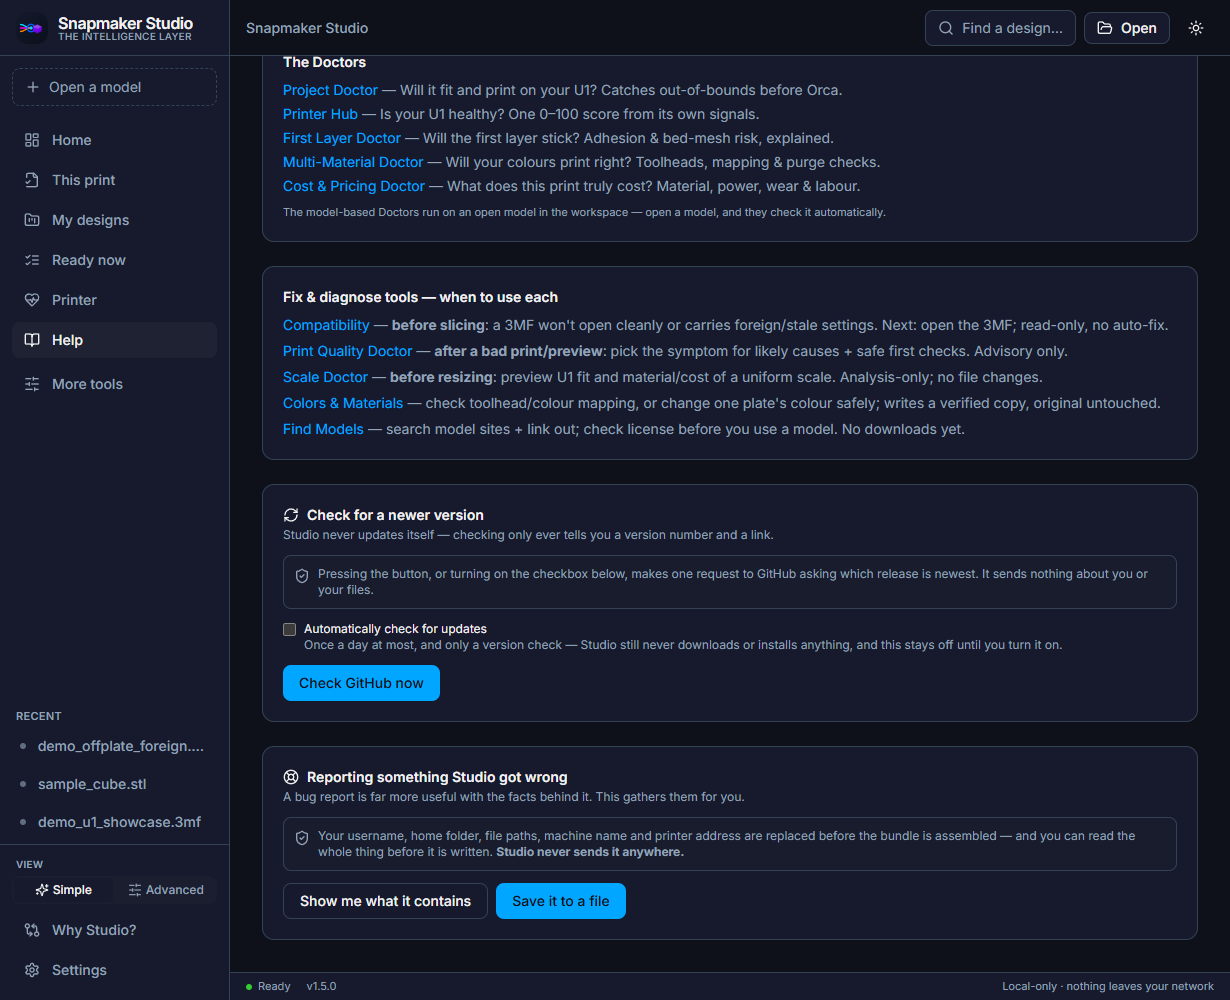The image size is (1230, 1000).
Task: Click Open a model button
Action: [114, 87]
